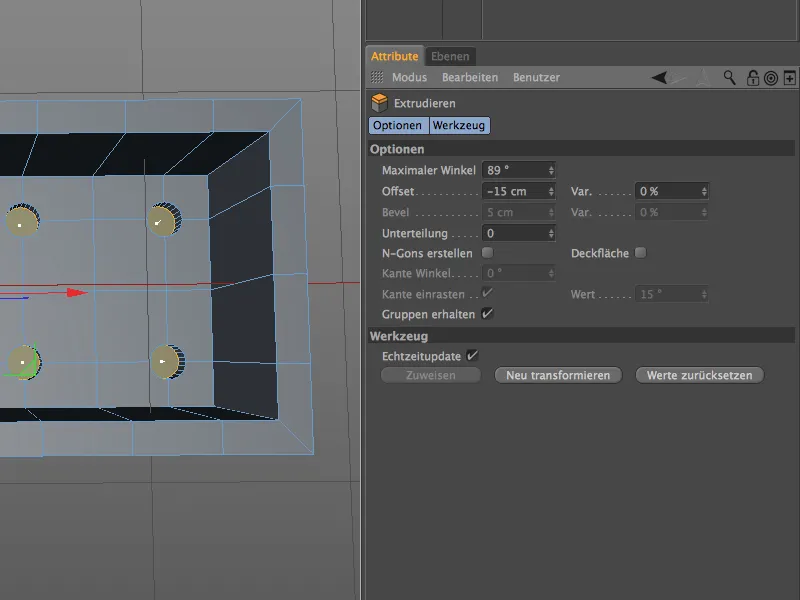Click the Offset stepper arrows
800x600 pixels.
(x=551, y=191)
